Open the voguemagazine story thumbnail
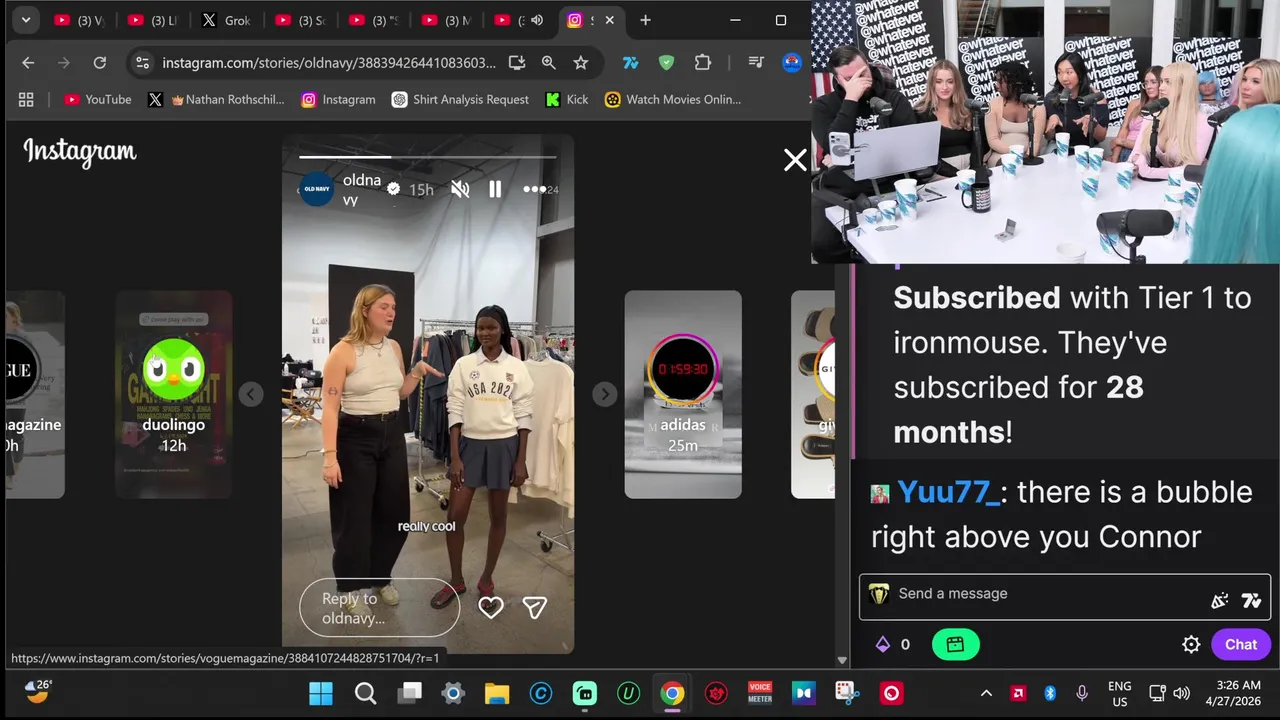This screenshot has height=720, width=1280. click(35, 394)
